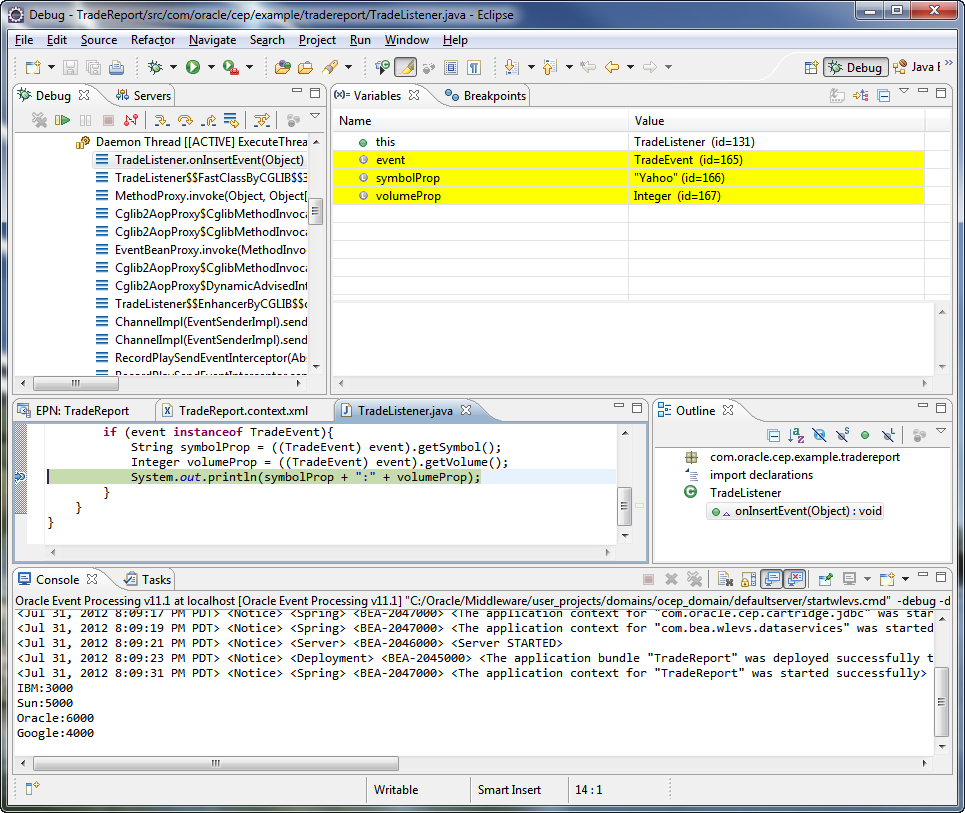Switch to the Java perspective button

tap(917, 67)
